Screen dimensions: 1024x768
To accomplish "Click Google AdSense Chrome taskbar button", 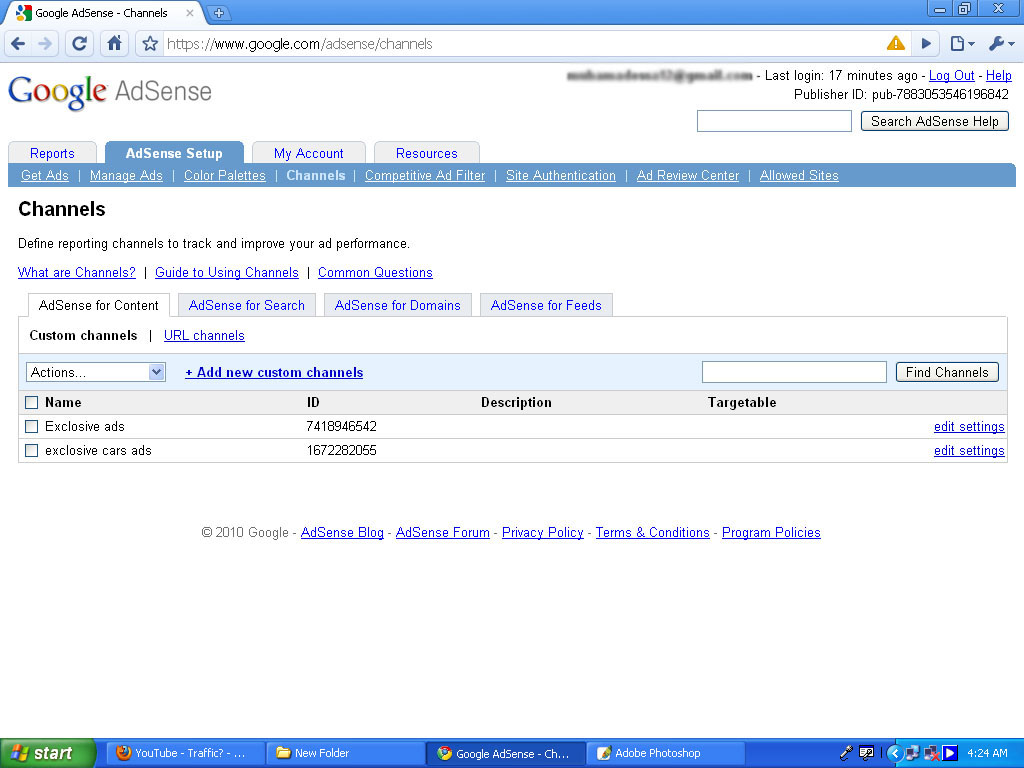I will pos(505,753).
